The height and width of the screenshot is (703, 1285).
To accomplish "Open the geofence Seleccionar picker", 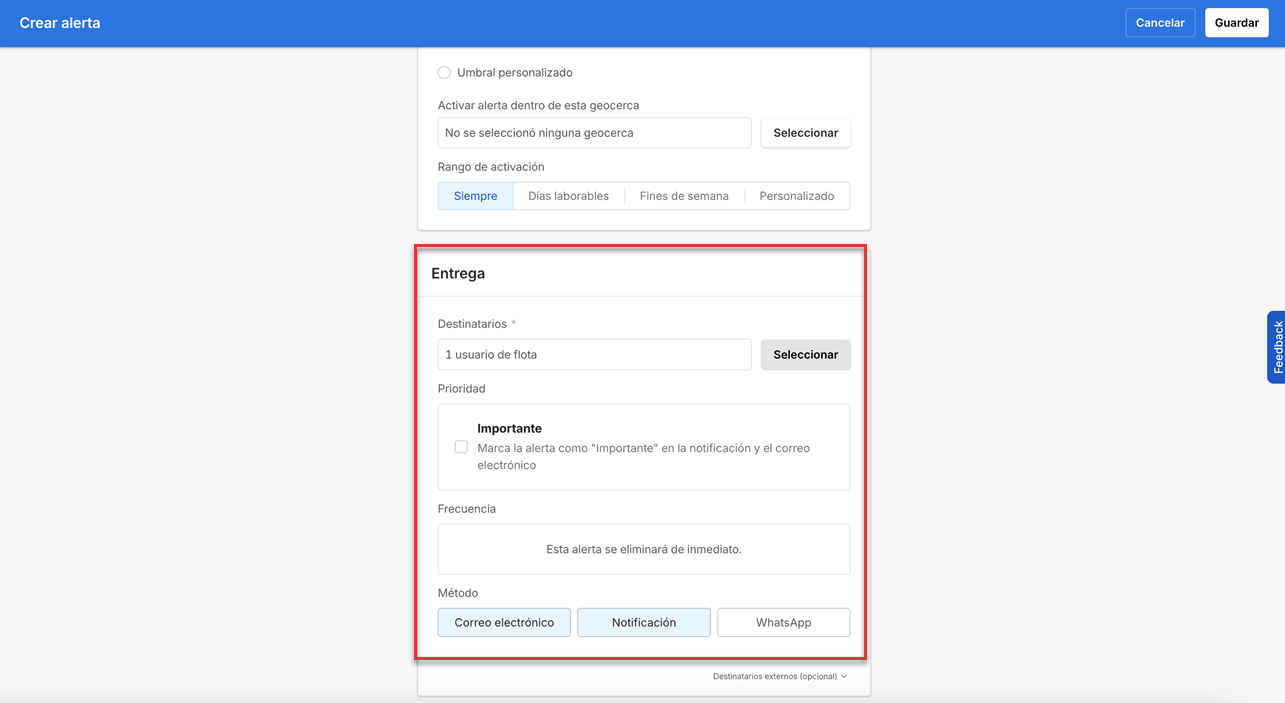I will click(805, 132).
